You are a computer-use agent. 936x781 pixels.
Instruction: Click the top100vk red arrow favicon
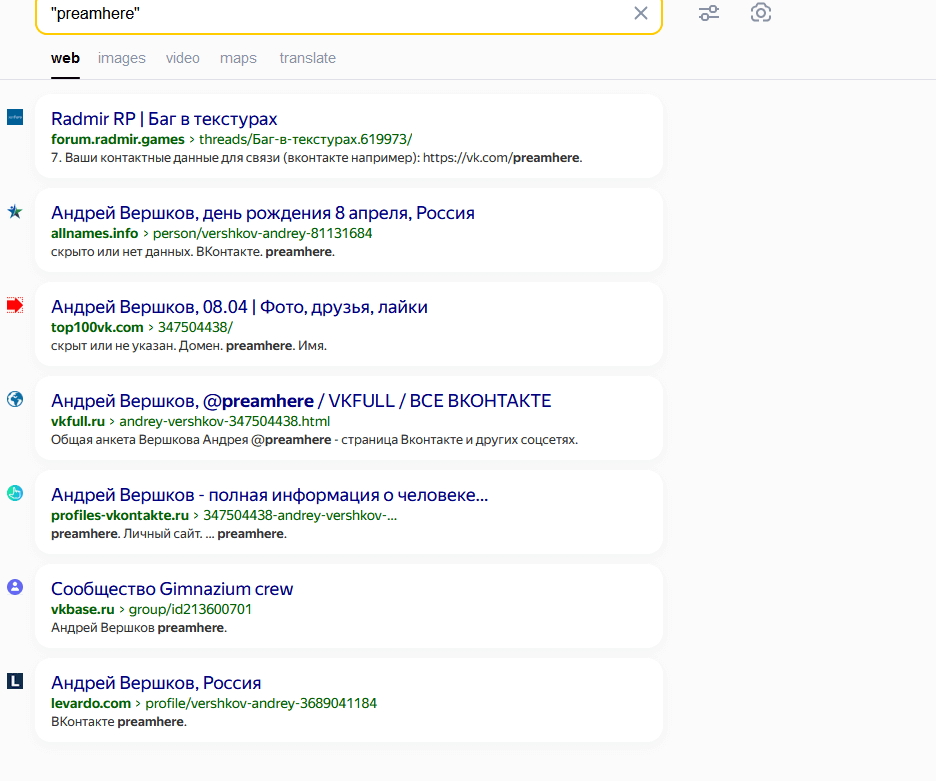pos(15,305)
